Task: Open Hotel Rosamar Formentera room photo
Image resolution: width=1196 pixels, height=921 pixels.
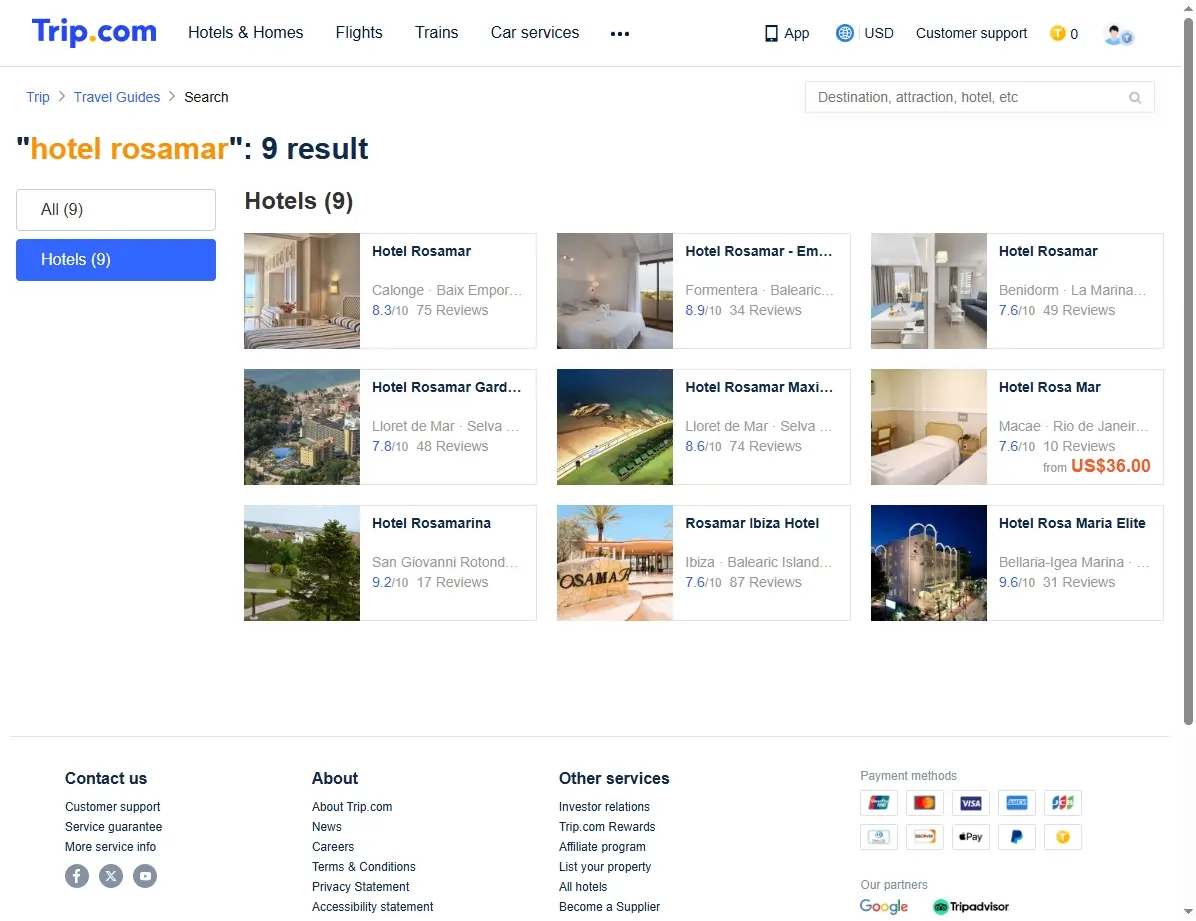Action: point(615,291)
